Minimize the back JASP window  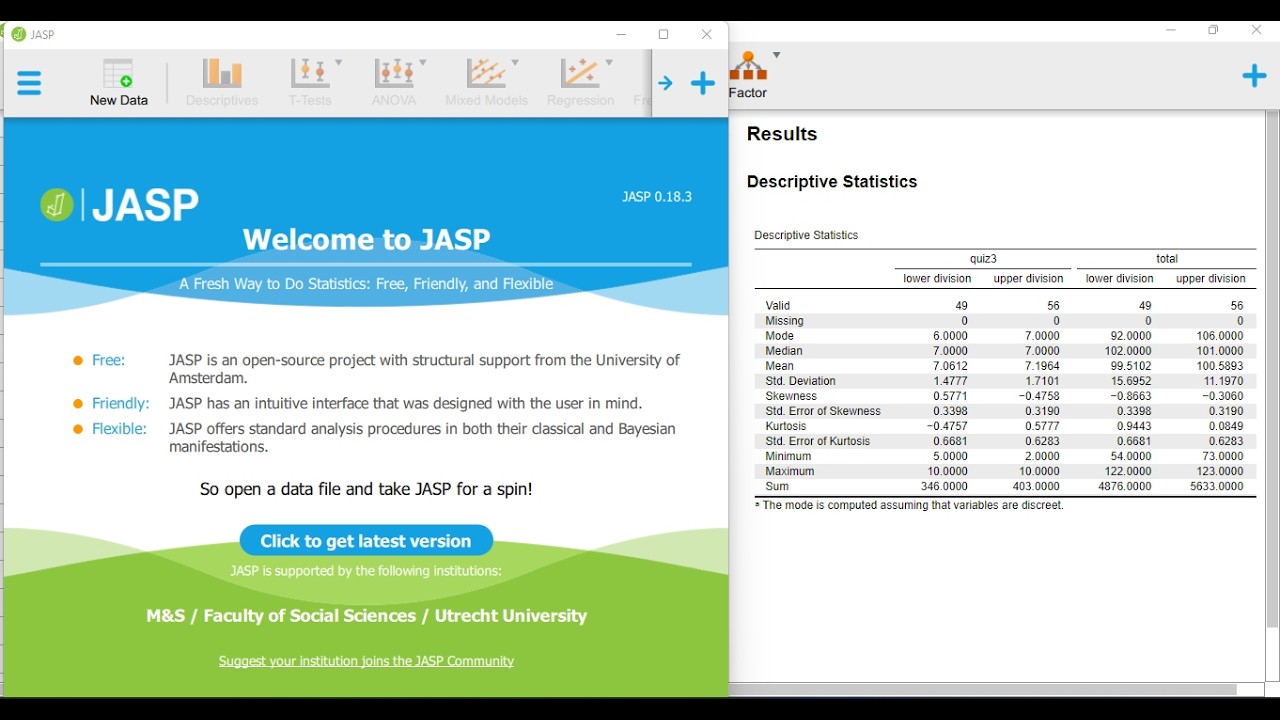click(1172, 31)
